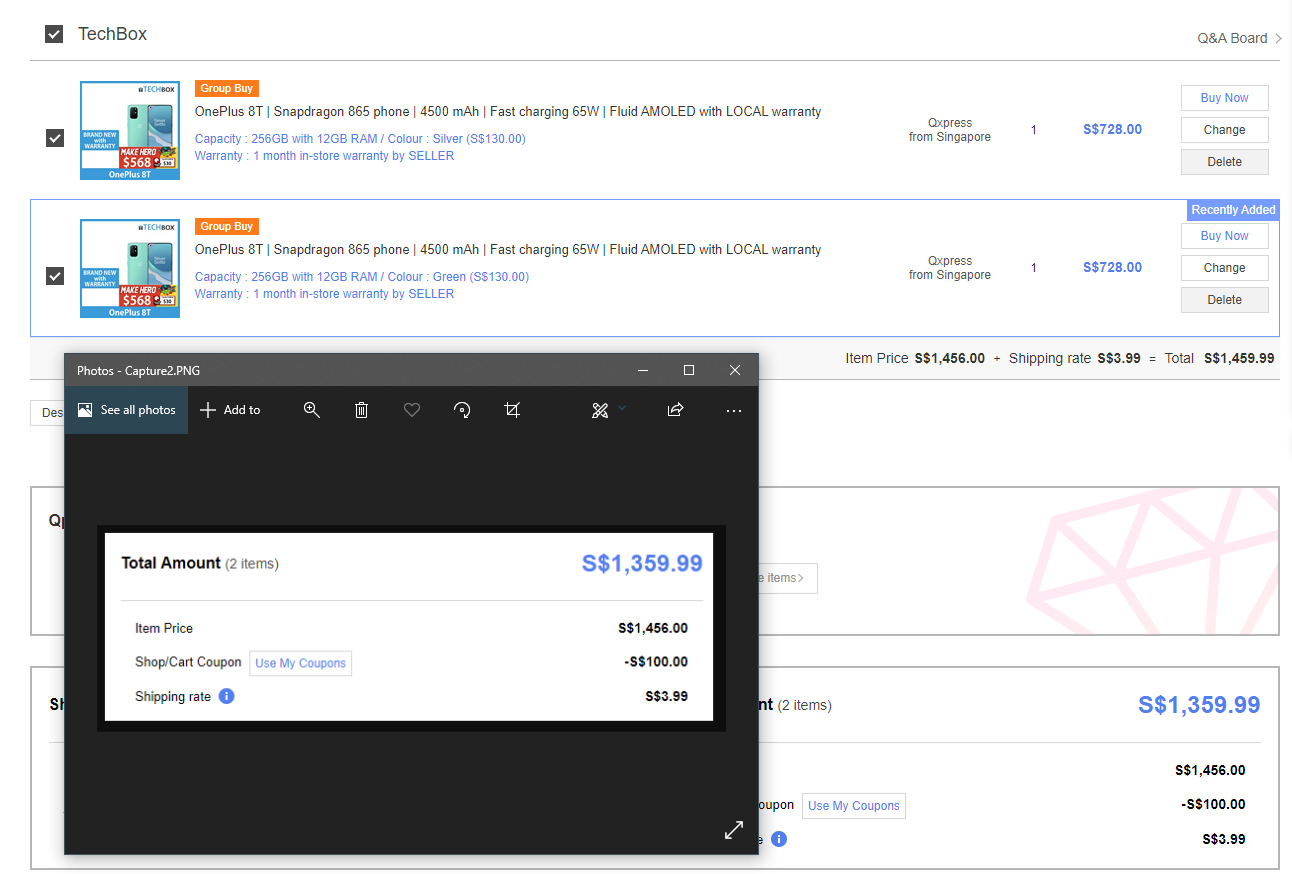Click the -S$100.00 coupon discount on the webpage
The image size is (1292, 874).
[x=1213, y=805]
